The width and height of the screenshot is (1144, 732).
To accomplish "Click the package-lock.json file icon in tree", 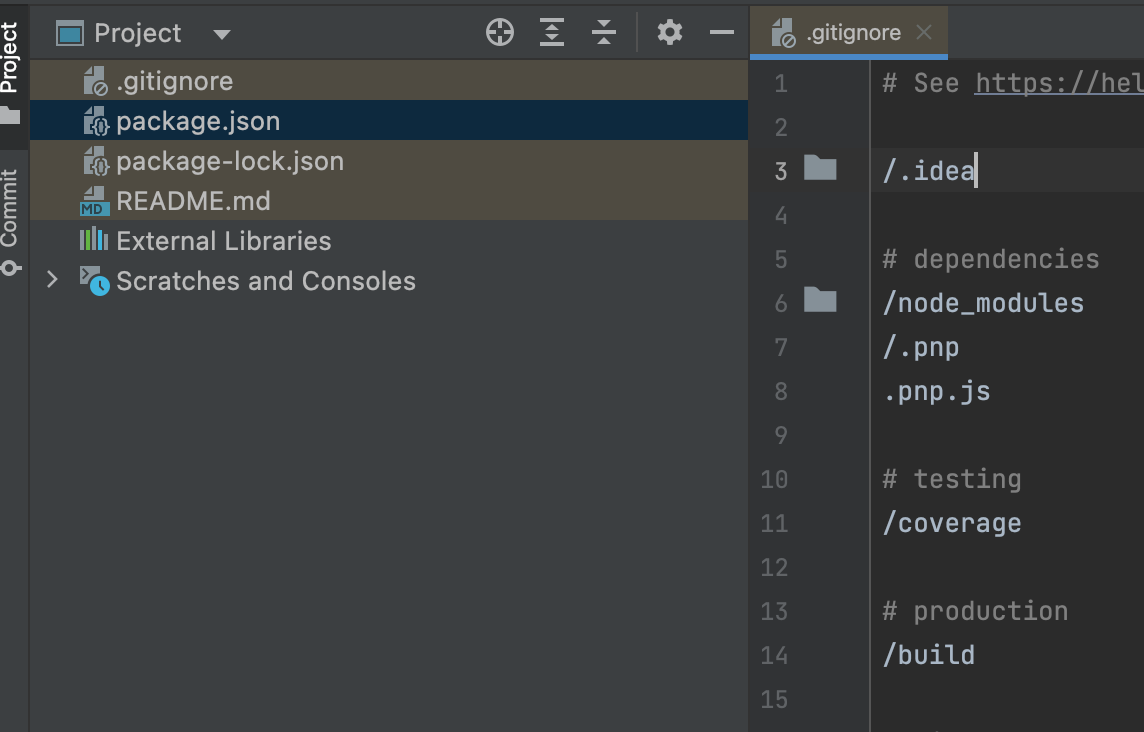I will [x=95, y=161].
